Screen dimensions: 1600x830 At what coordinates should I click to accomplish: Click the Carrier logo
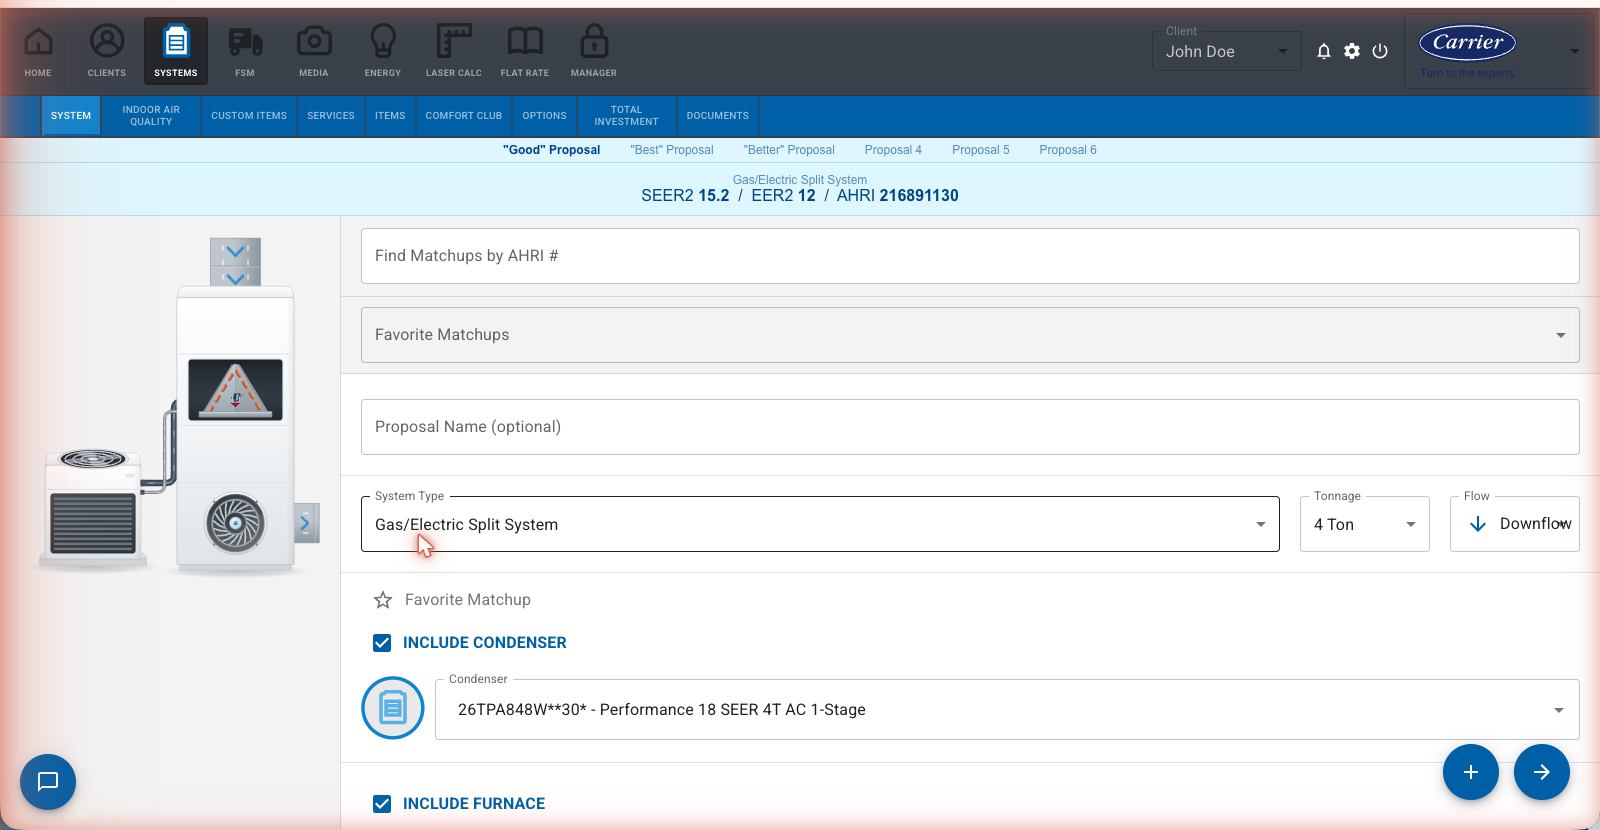tap(1468, 43)
